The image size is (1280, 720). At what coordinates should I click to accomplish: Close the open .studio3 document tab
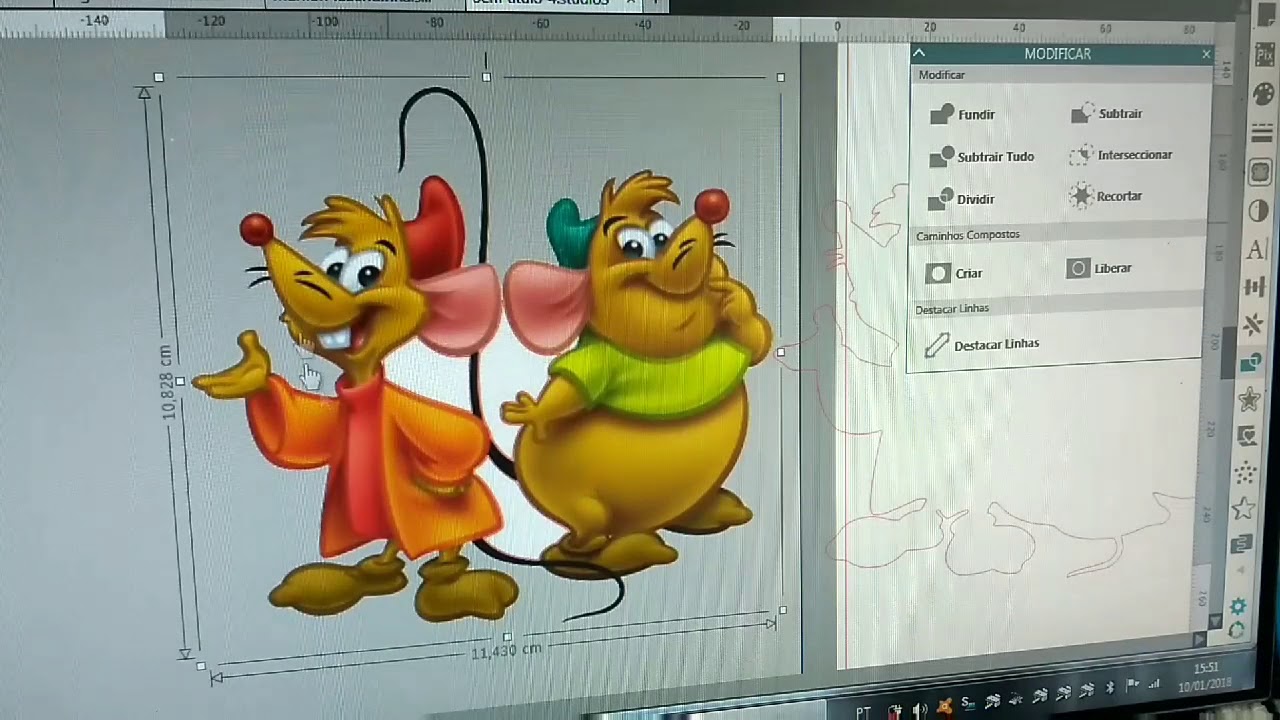(x=631, y=3)
